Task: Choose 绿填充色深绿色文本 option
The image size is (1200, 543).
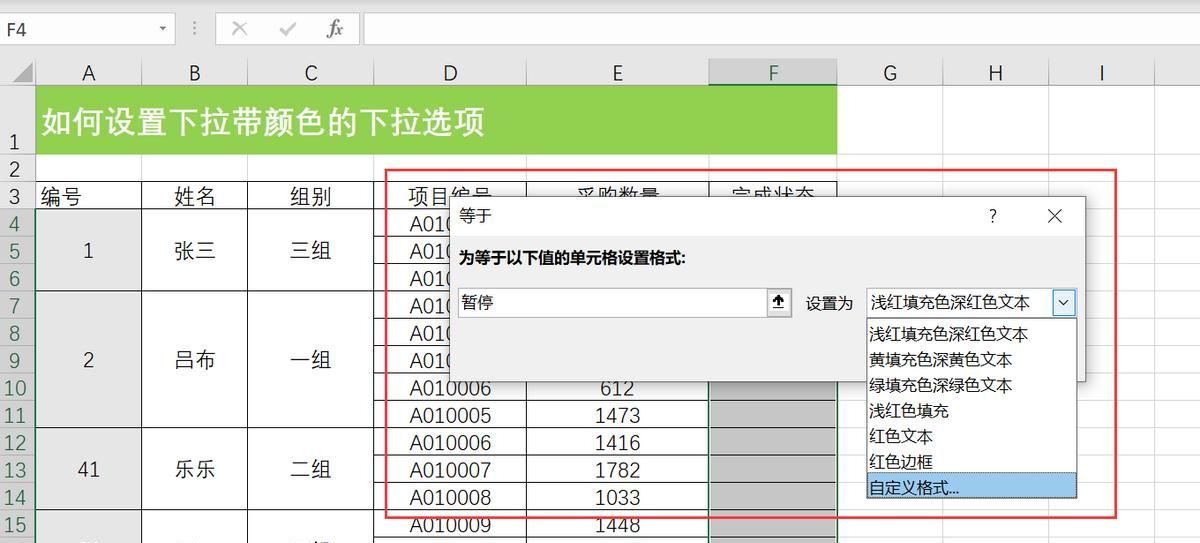Action: (971, 385)
